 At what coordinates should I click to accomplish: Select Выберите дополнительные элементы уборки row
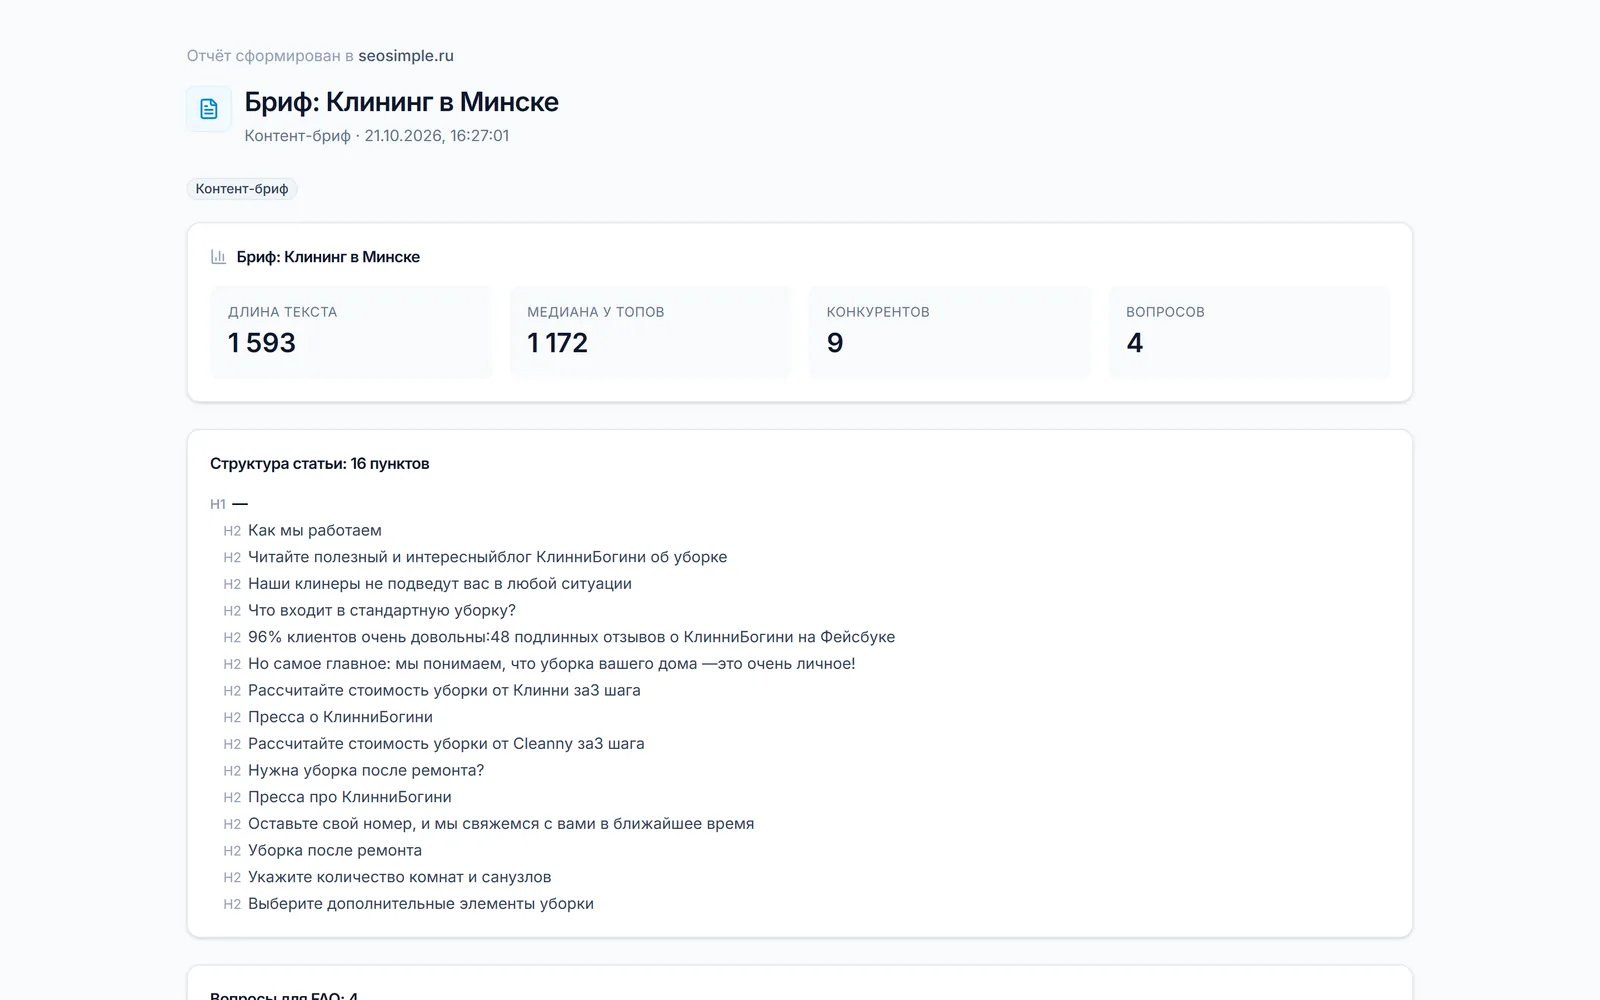pyautogui.click(x=409, y=904)
